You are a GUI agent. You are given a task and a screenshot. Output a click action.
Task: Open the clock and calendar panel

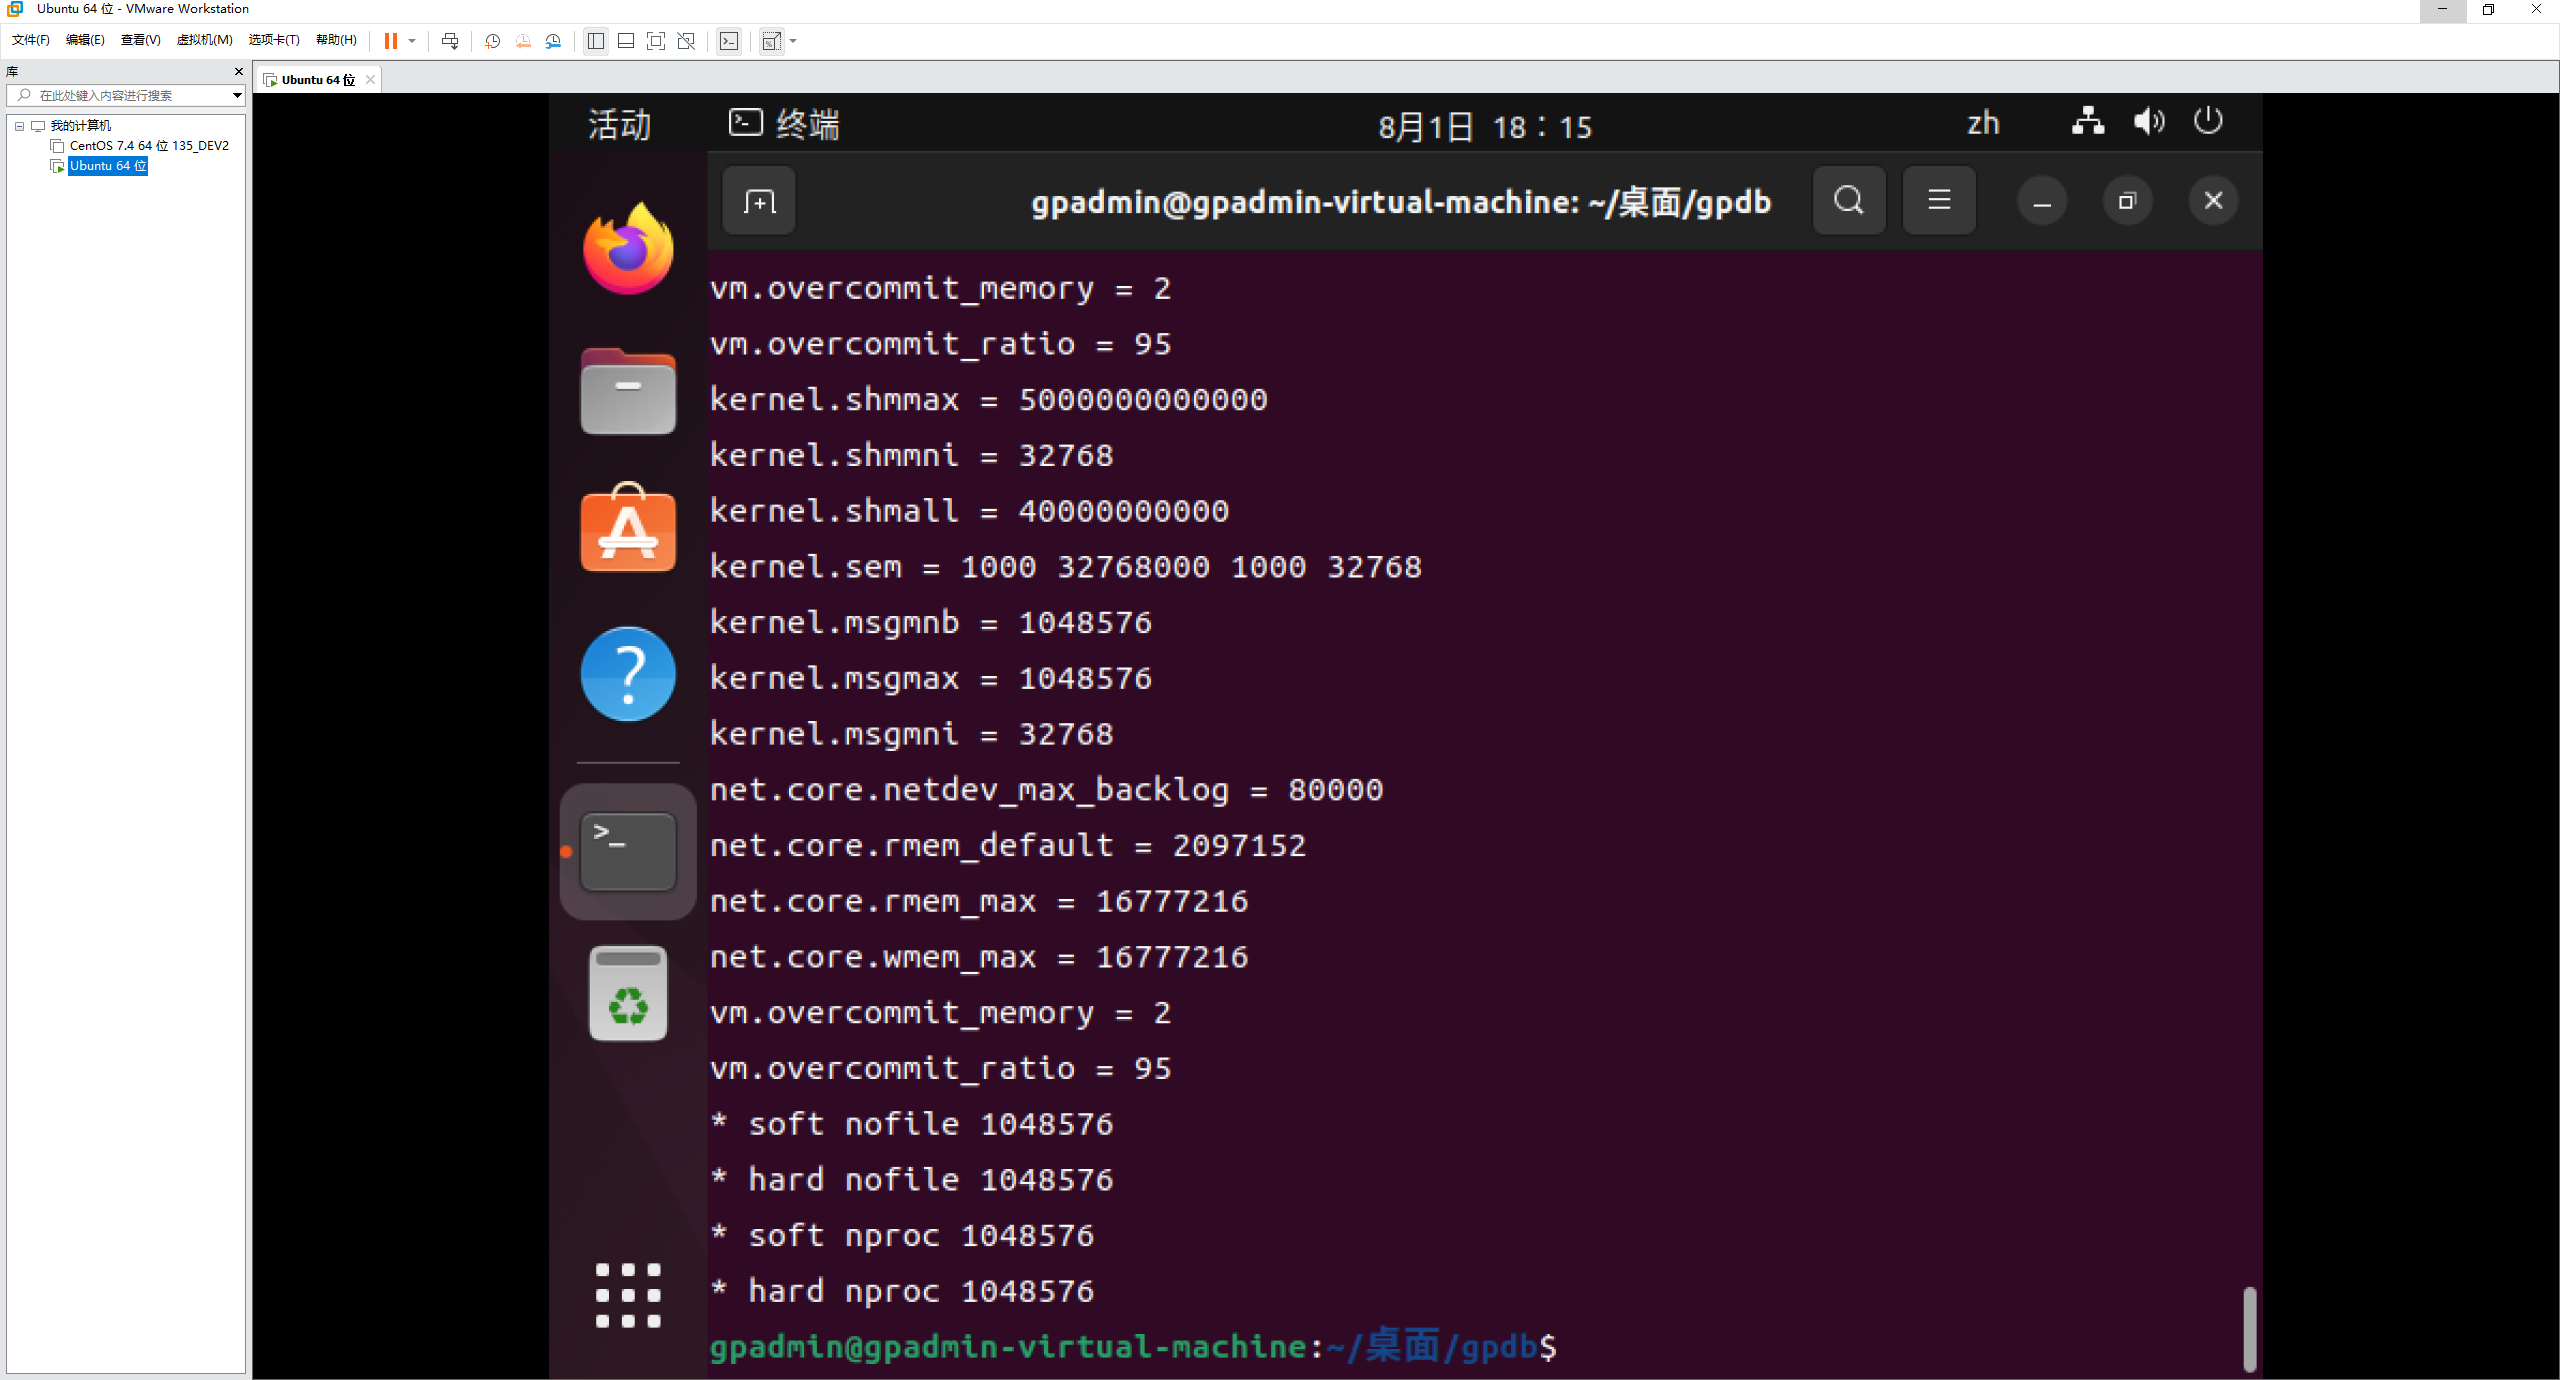[x=1485, y=127]
